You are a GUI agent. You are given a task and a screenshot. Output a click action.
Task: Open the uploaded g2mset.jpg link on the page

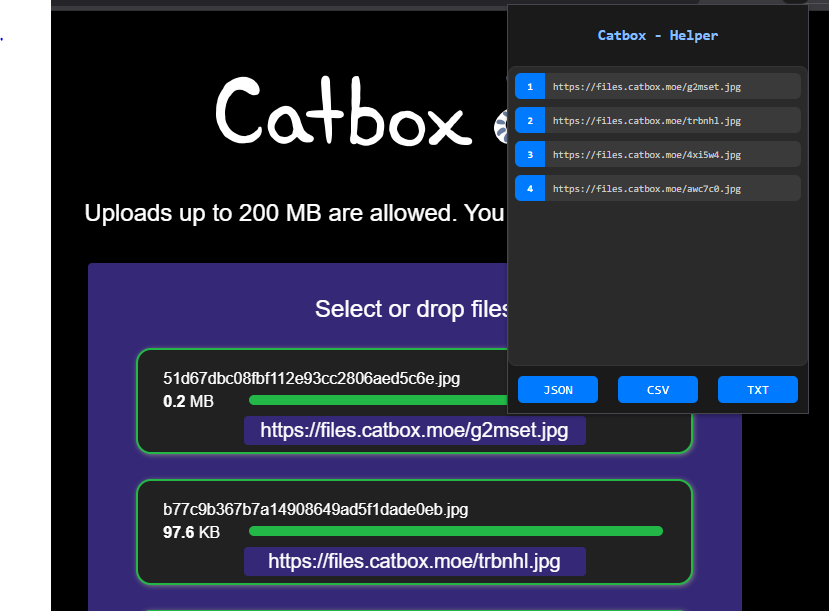414,430
